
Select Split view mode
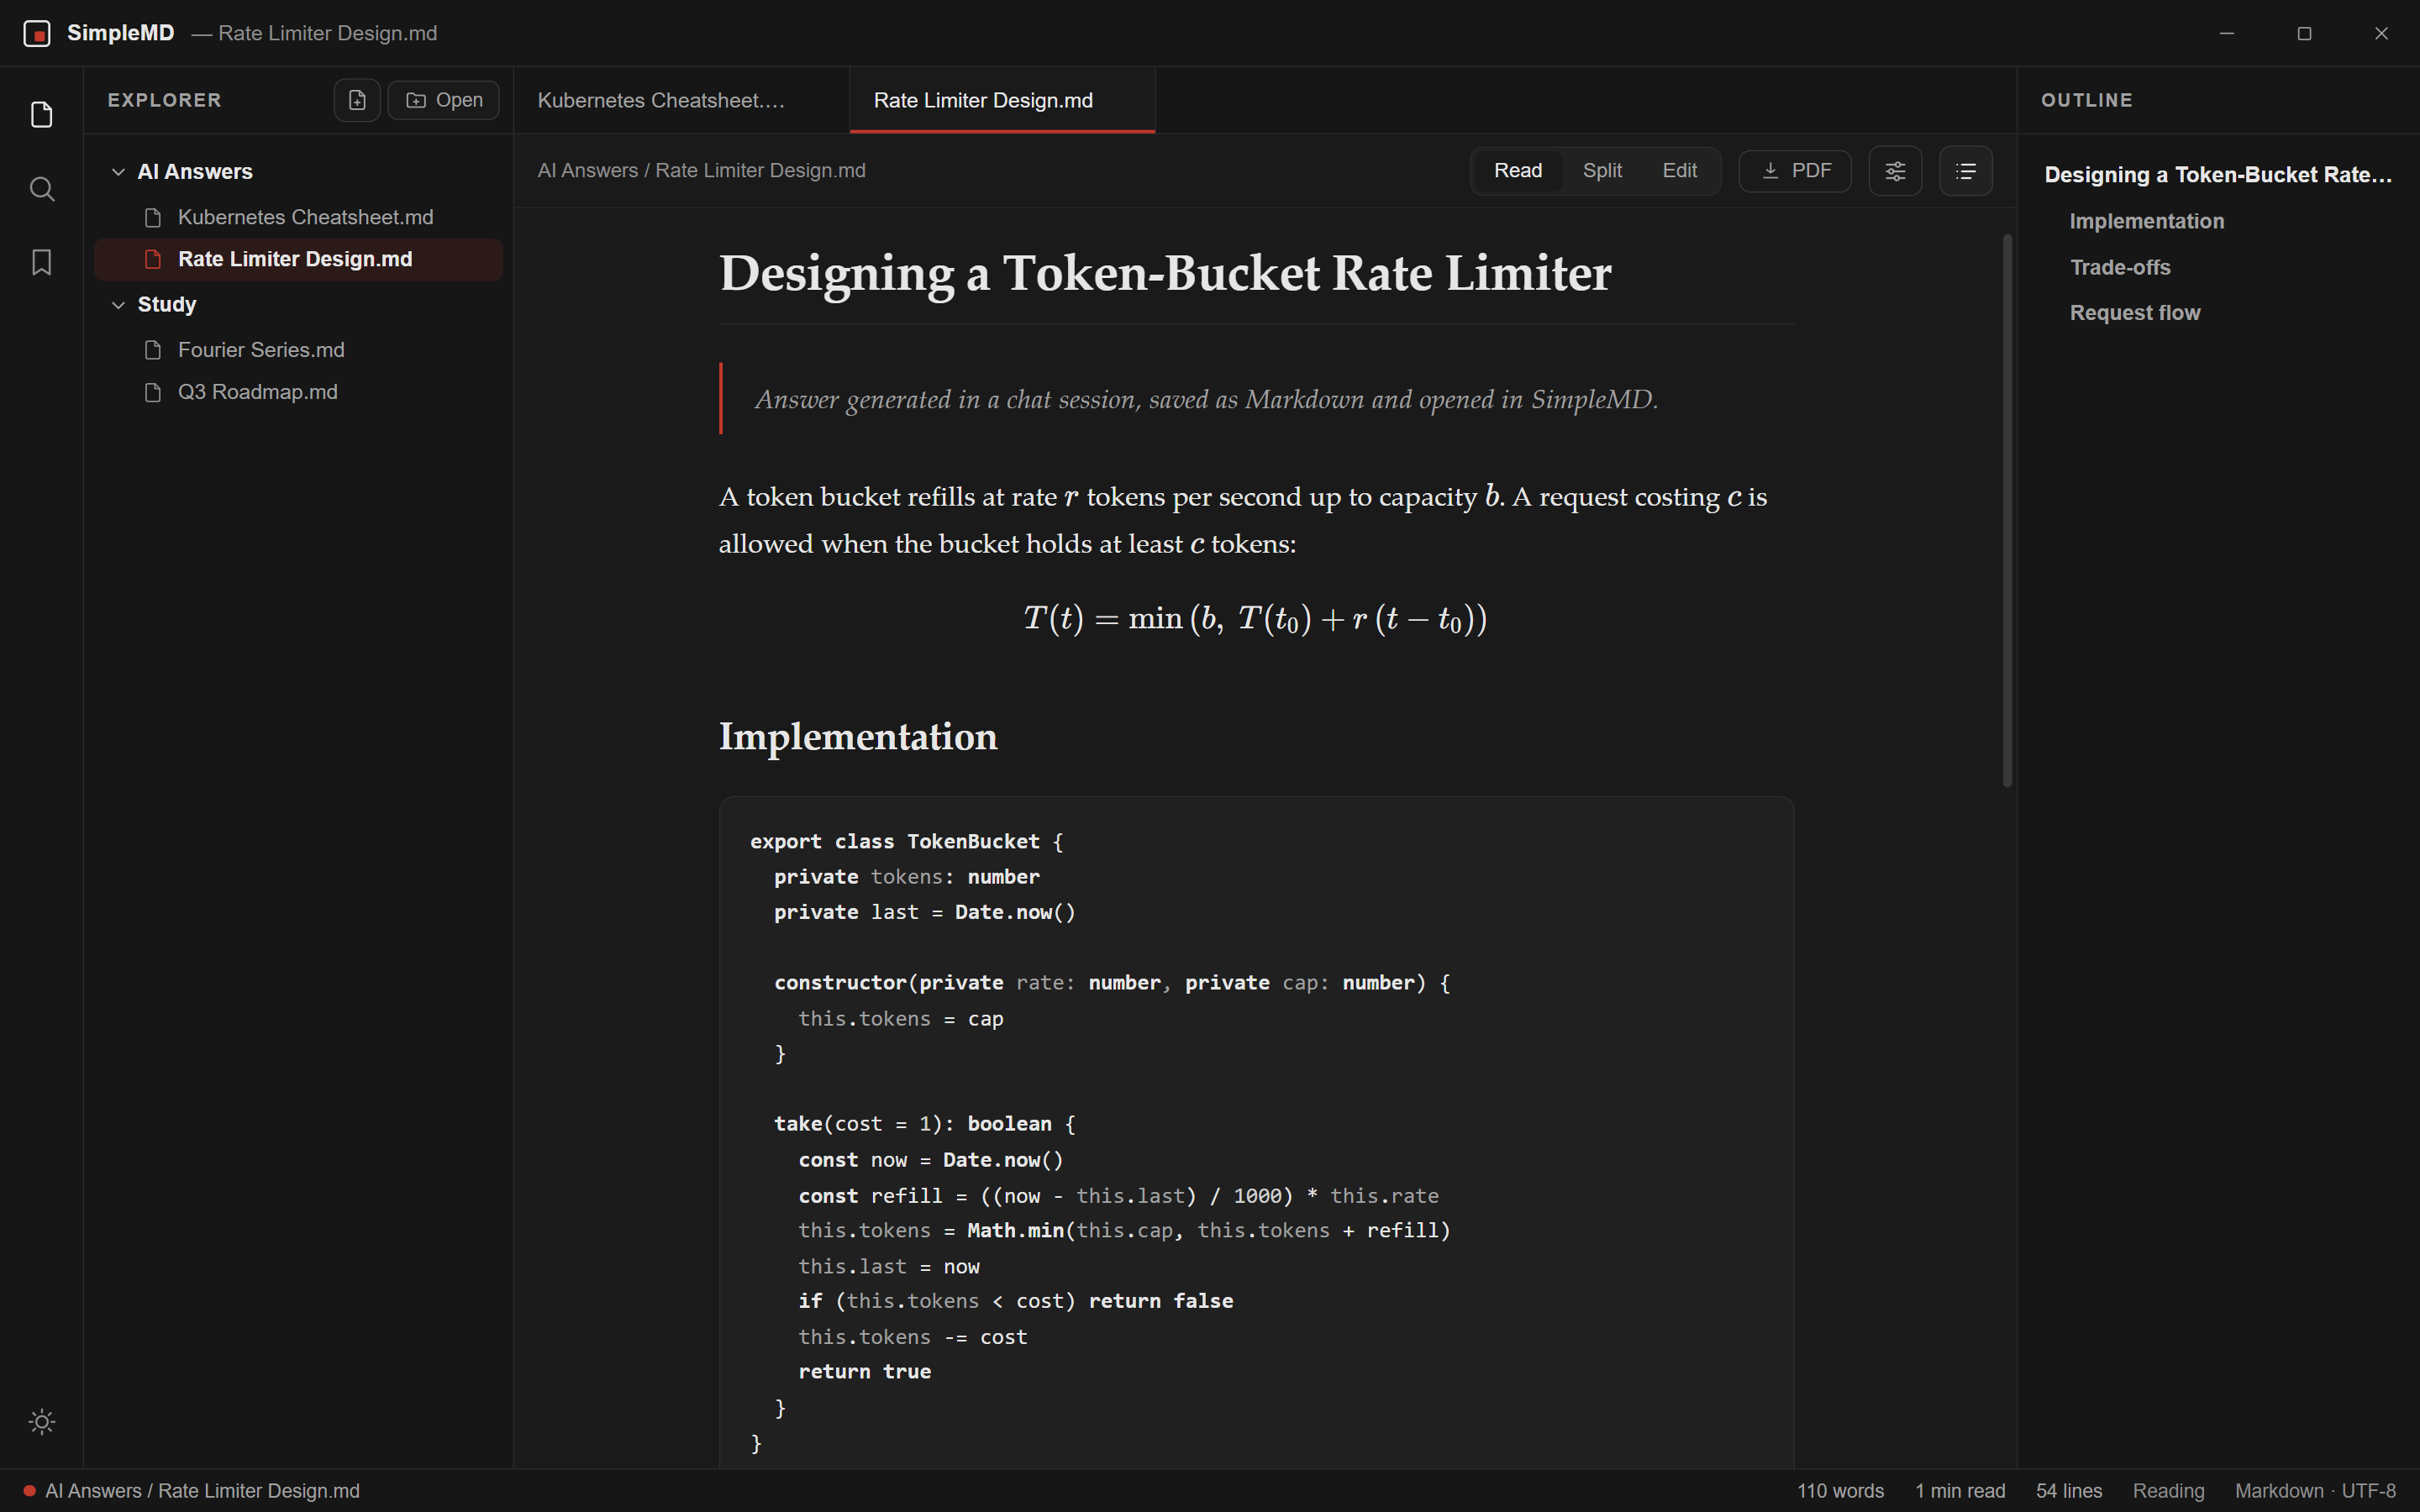coord(1602,171)
